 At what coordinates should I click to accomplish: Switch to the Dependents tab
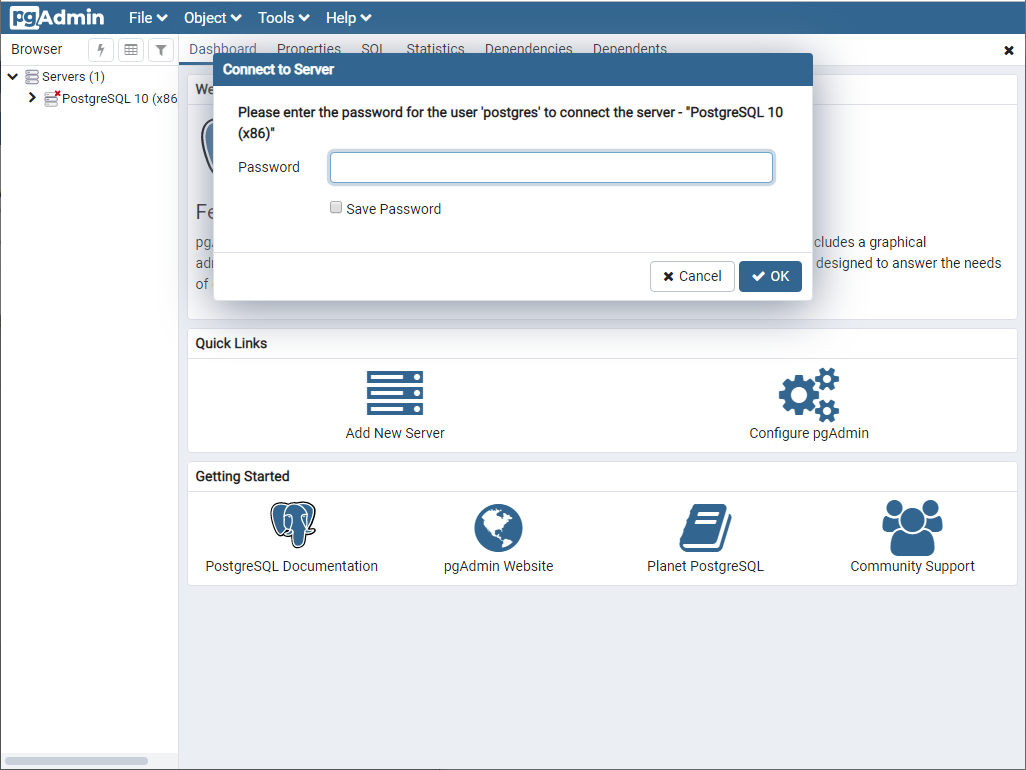click(629, 48)
